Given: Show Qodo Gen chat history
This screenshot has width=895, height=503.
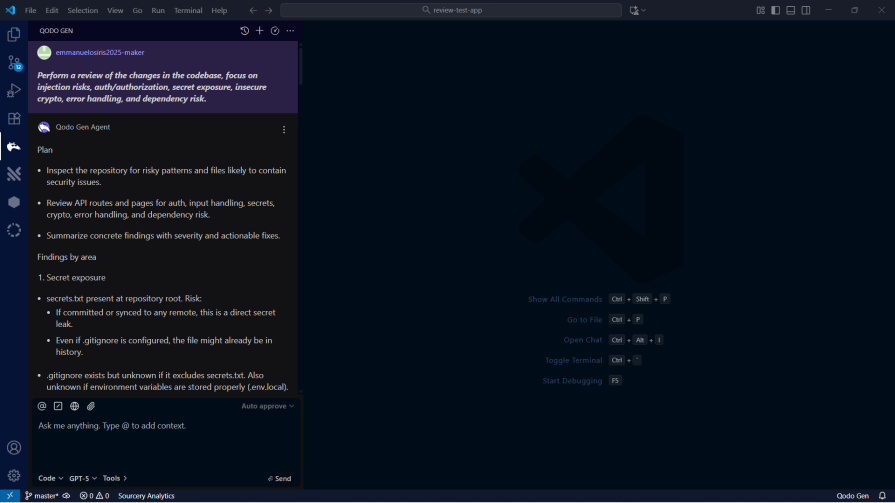Looking at the screenshot, I should [x=245, y=31].
